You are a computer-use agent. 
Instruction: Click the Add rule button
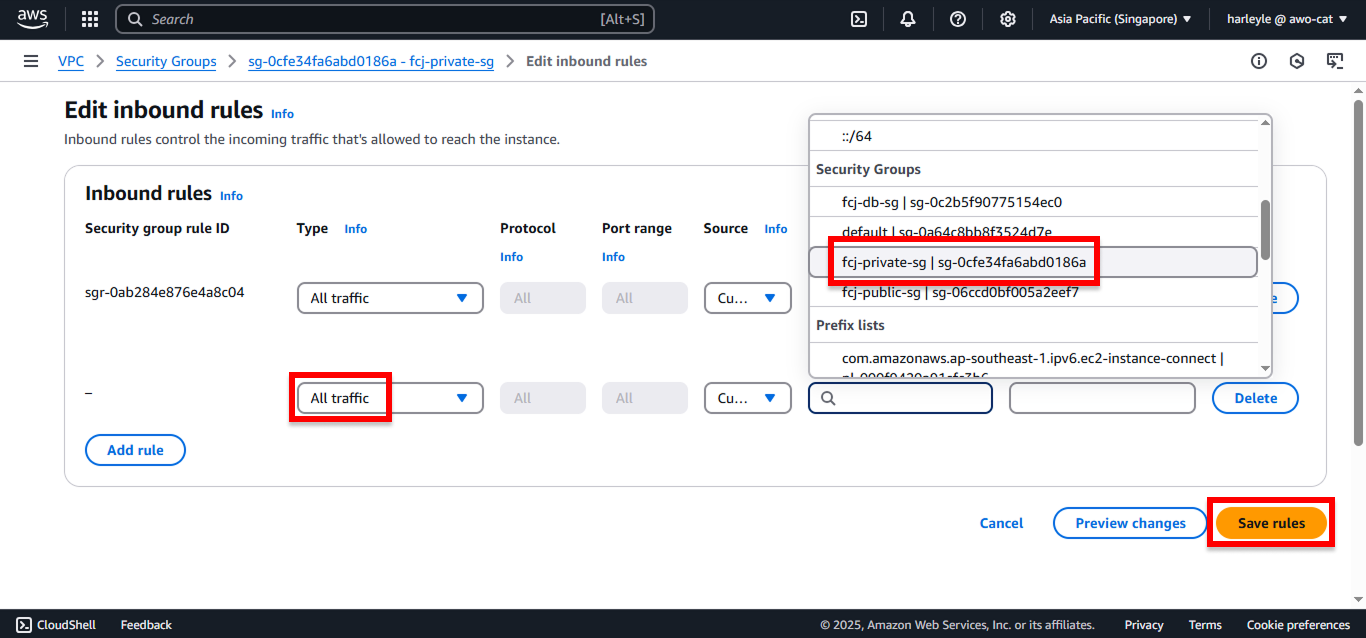point(135,450)
